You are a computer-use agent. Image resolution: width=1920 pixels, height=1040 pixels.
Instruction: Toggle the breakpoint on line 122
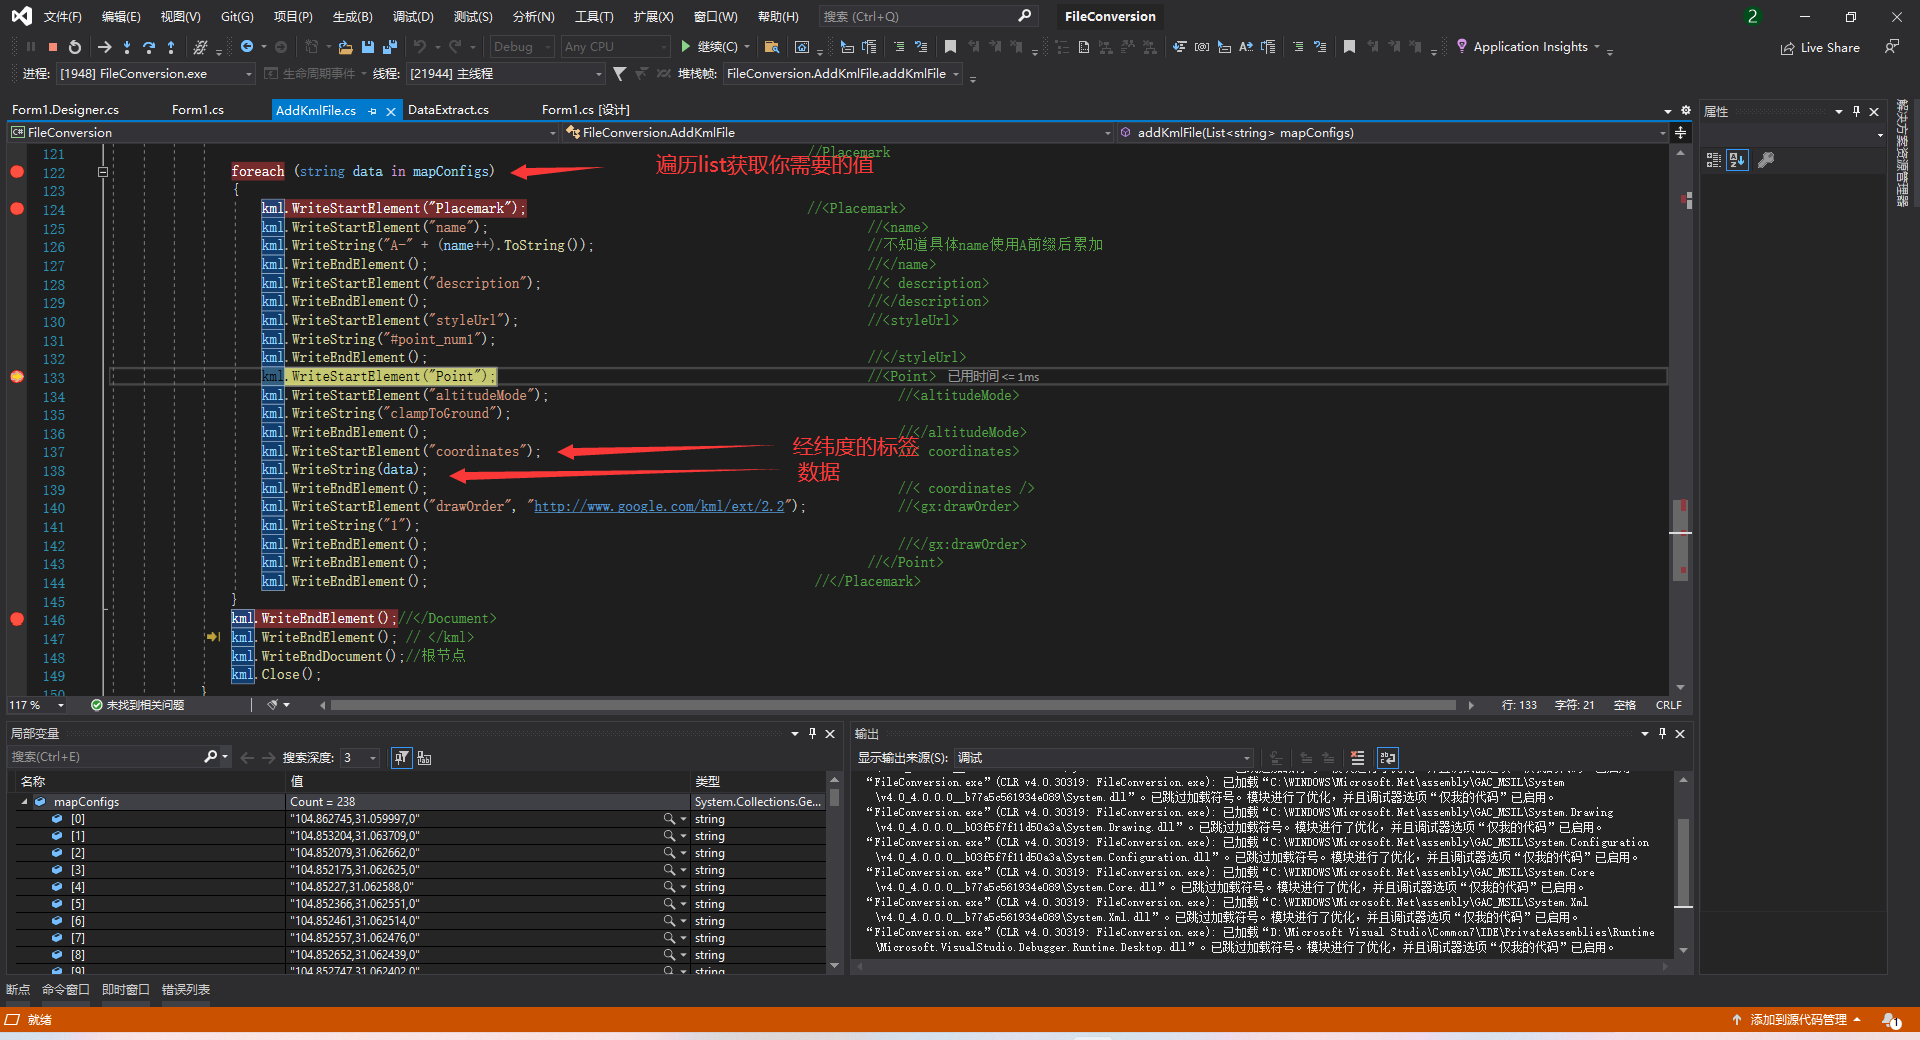pyautogui.click(x=17, y=172)
